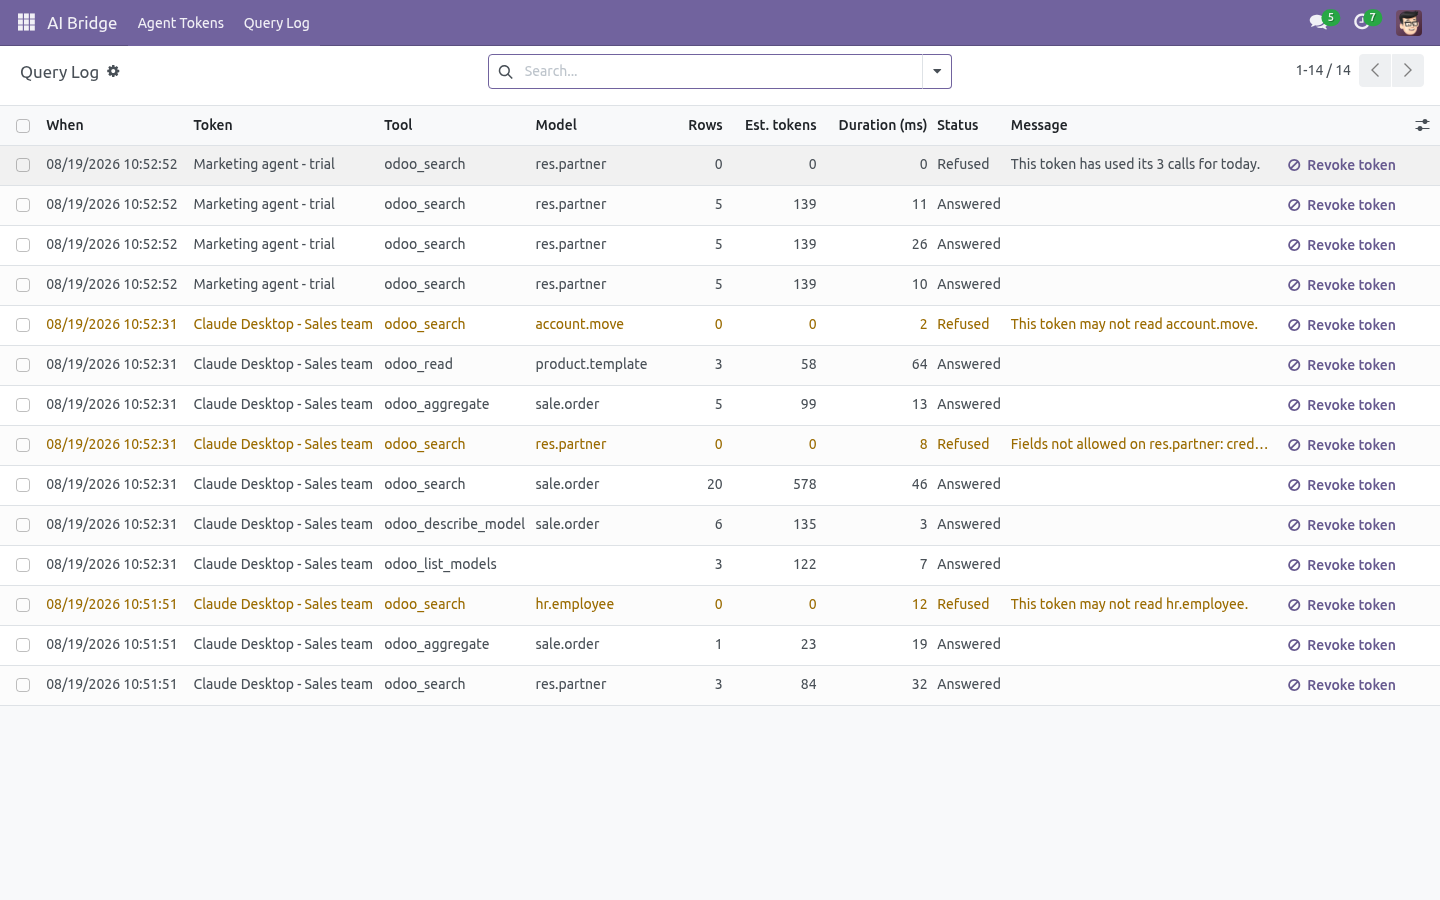Revoke token on the 'Fields not allowed' row
The image size is (1440, 900).
point(1341,445)
